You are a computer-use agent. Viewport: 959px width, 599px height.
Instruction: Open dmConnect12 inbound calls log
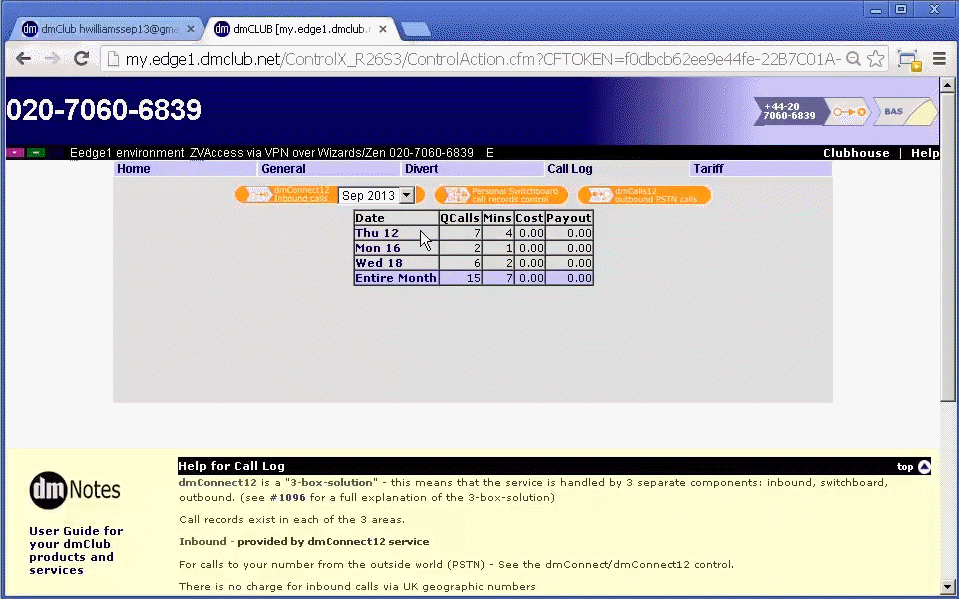[x=286, y=195]
